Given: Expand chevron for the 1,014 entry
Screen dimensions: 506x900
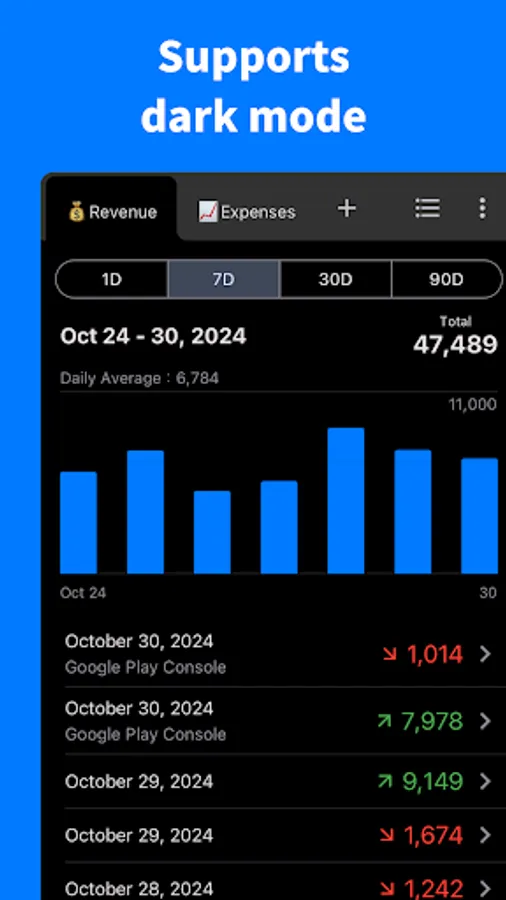Looking at the screenshot, I should pos(485,654).
